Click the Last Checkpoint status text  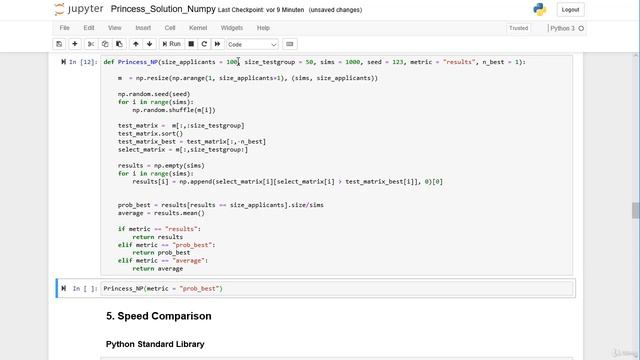point(261,10)
